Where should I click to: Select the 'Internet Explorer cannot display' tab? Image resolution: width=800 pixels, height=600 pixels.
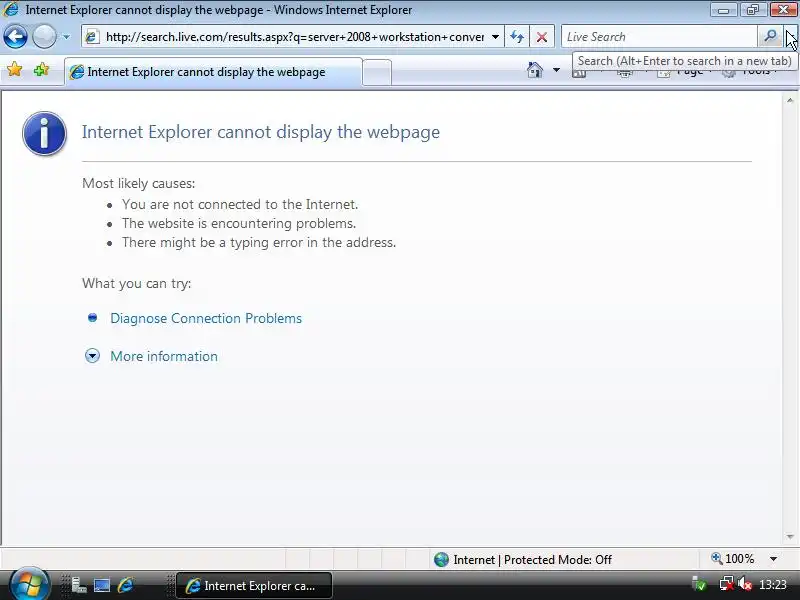click(x=213, y=72)
